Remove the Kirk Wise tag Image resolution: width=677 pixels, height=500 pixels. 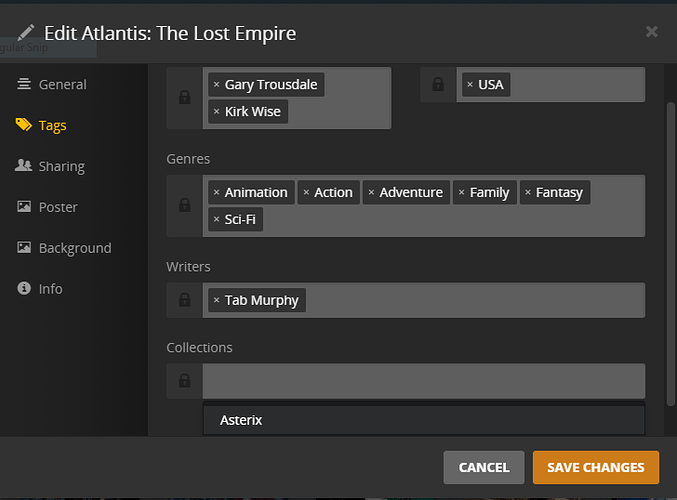216,111
